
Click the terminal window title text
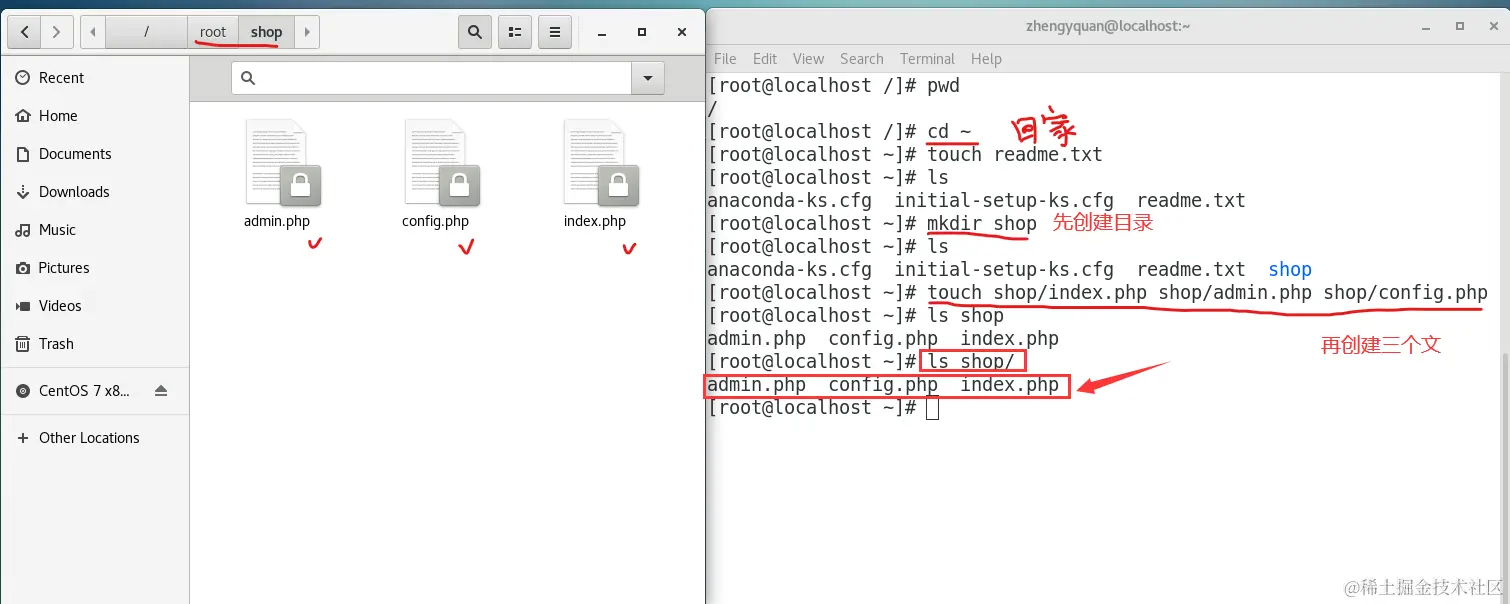pos(1108,26)
